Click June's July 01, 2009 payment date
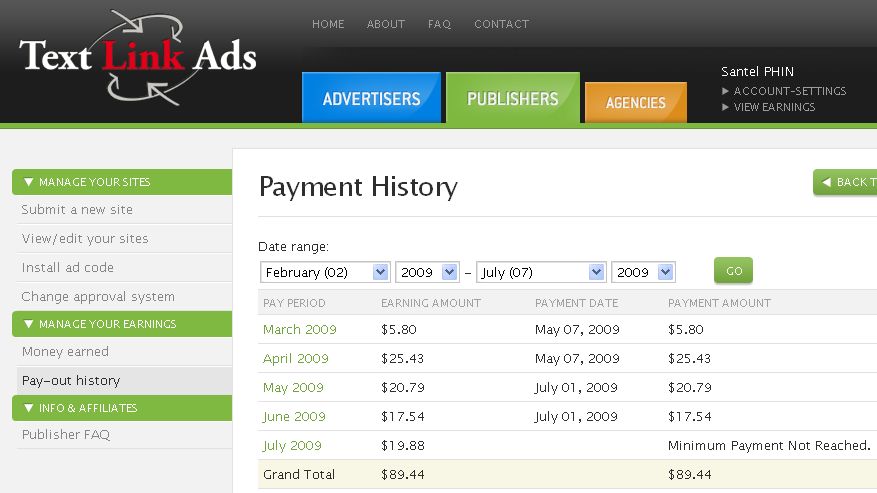Viewport: 877px width, 493px height. (x=576, y=416)
